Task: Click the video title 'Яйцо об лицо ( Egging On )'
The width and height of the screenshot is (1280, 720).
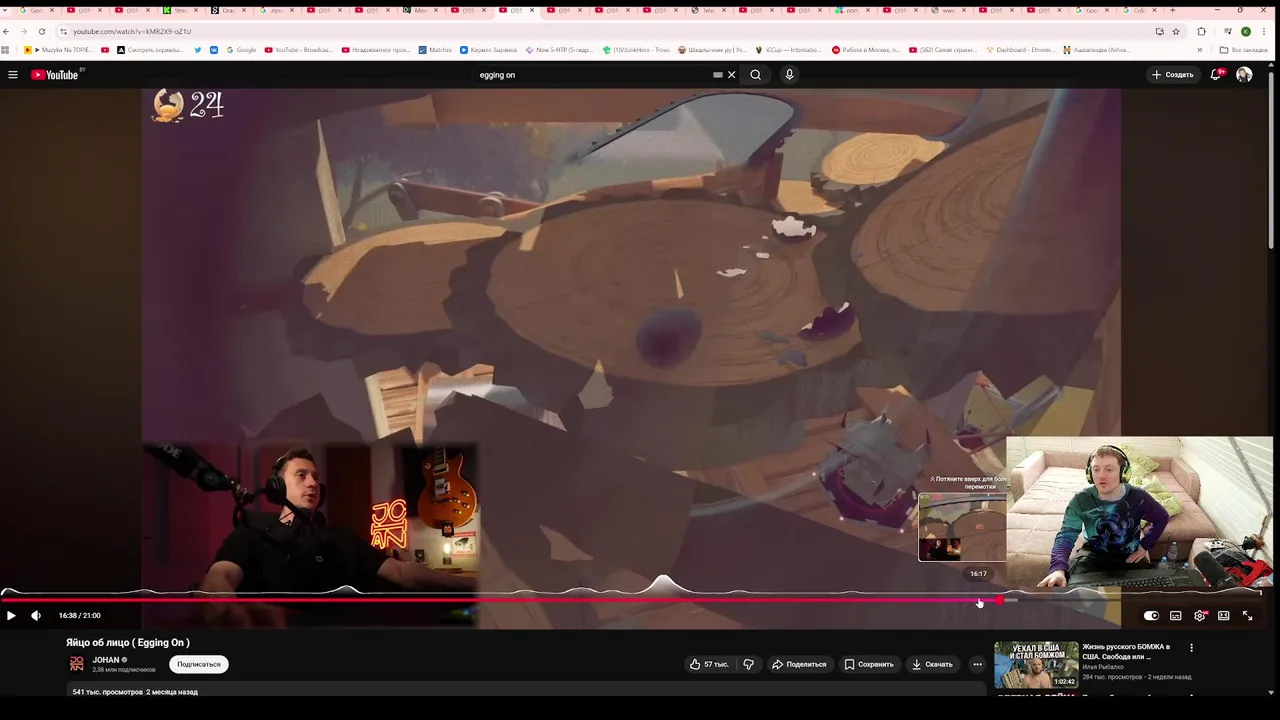Action: pos(128,643)
